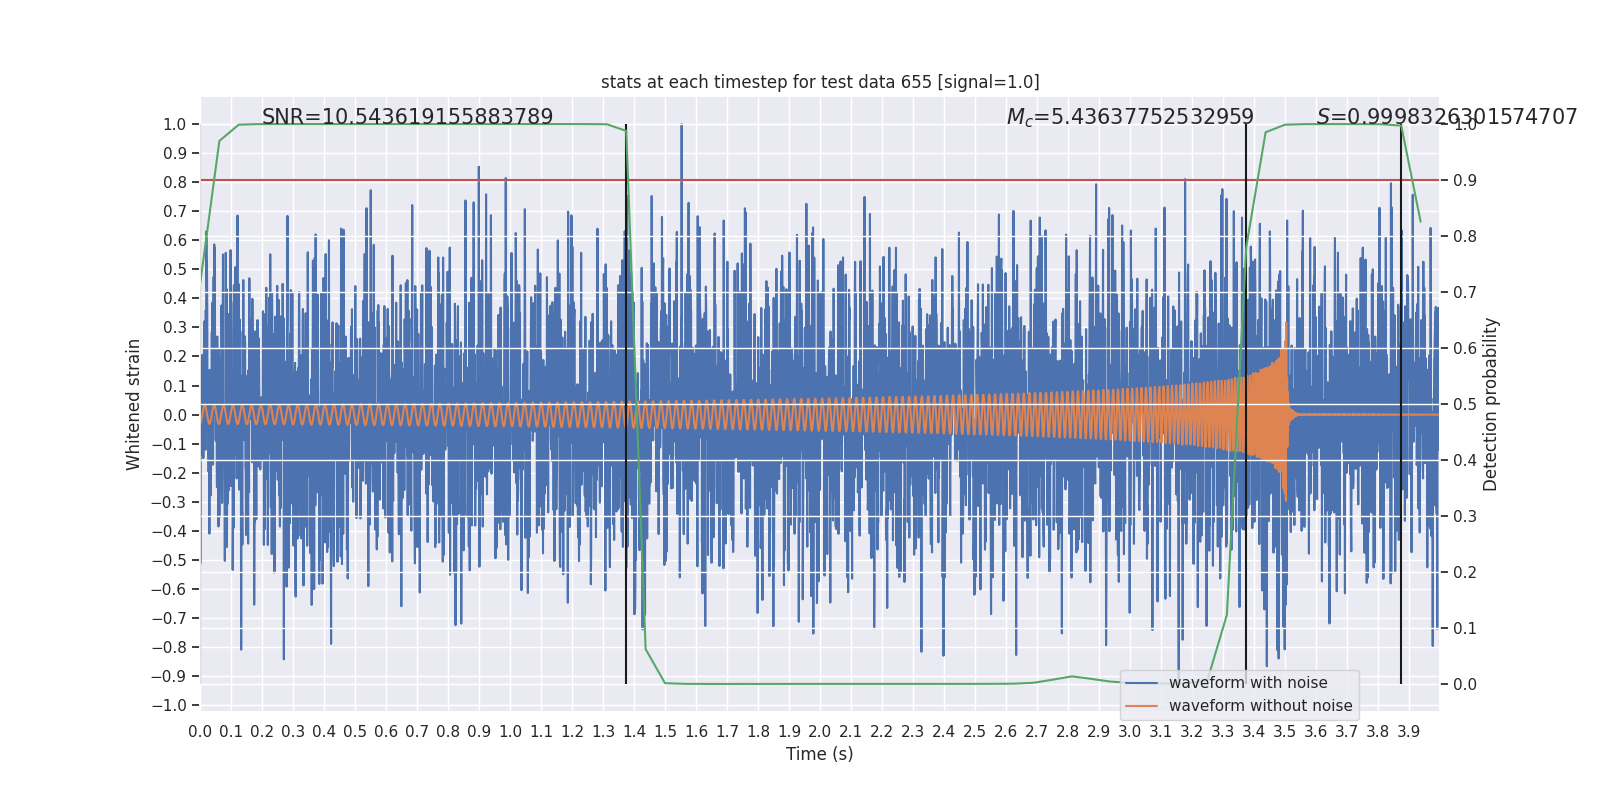
Task: Select the "Detection probability" axis label
Action: [1491, 404]
